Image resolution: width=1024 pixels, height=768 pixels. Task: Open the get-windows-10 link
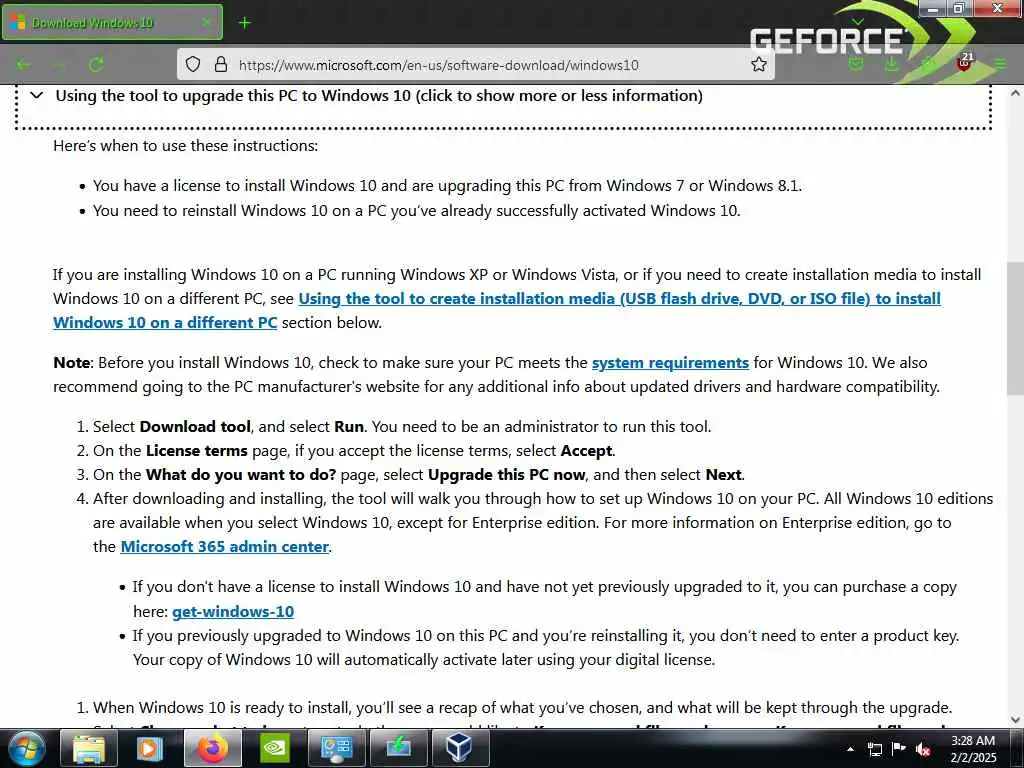coord(233,611)
